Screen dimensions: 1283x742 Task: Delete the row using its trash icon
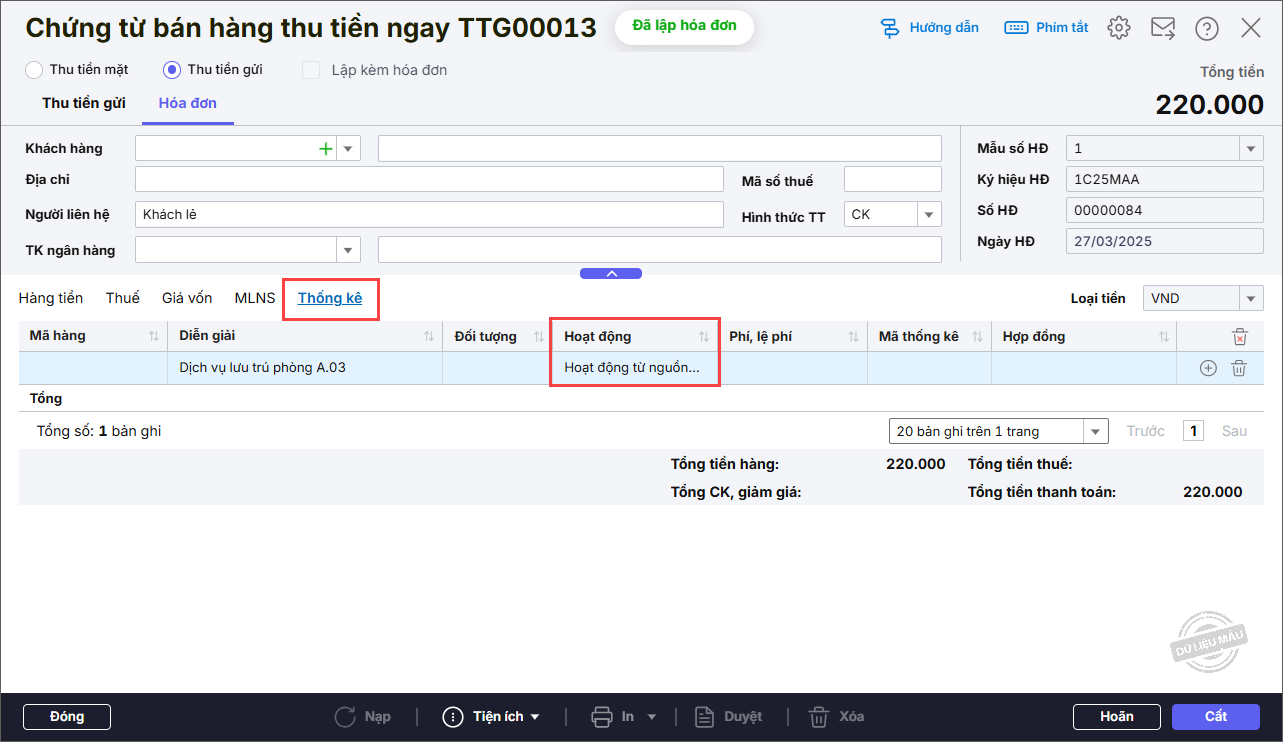coord(1239,368)
